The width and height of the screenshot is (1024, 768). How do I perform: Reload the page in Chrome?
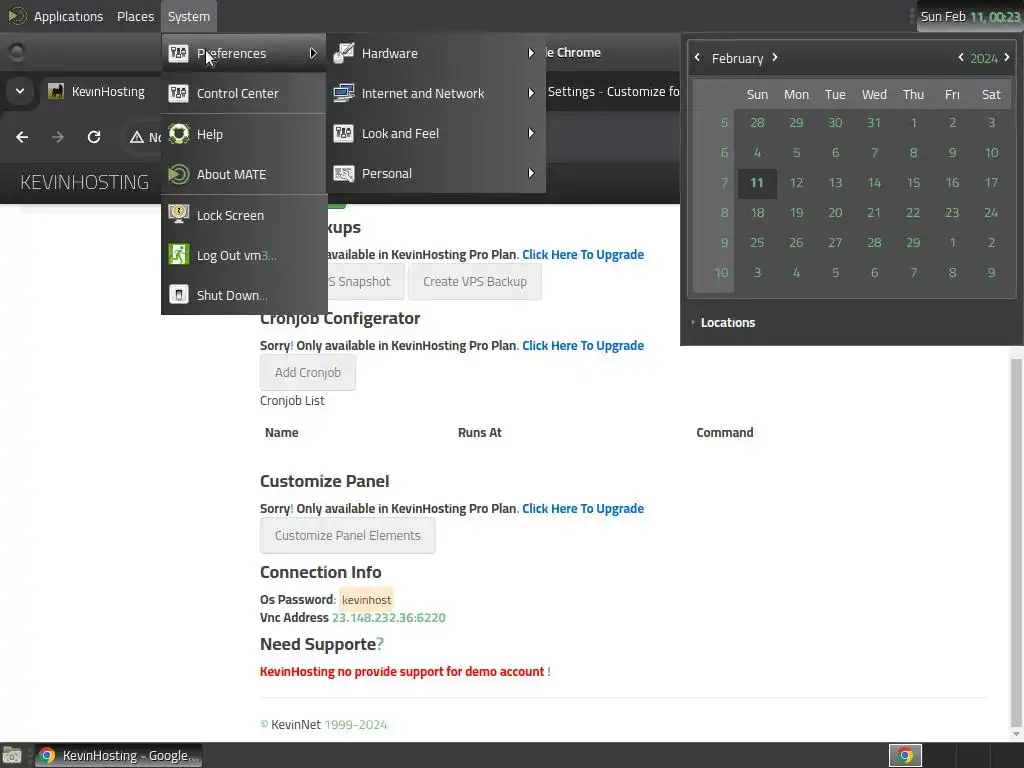tap(94, 136)
